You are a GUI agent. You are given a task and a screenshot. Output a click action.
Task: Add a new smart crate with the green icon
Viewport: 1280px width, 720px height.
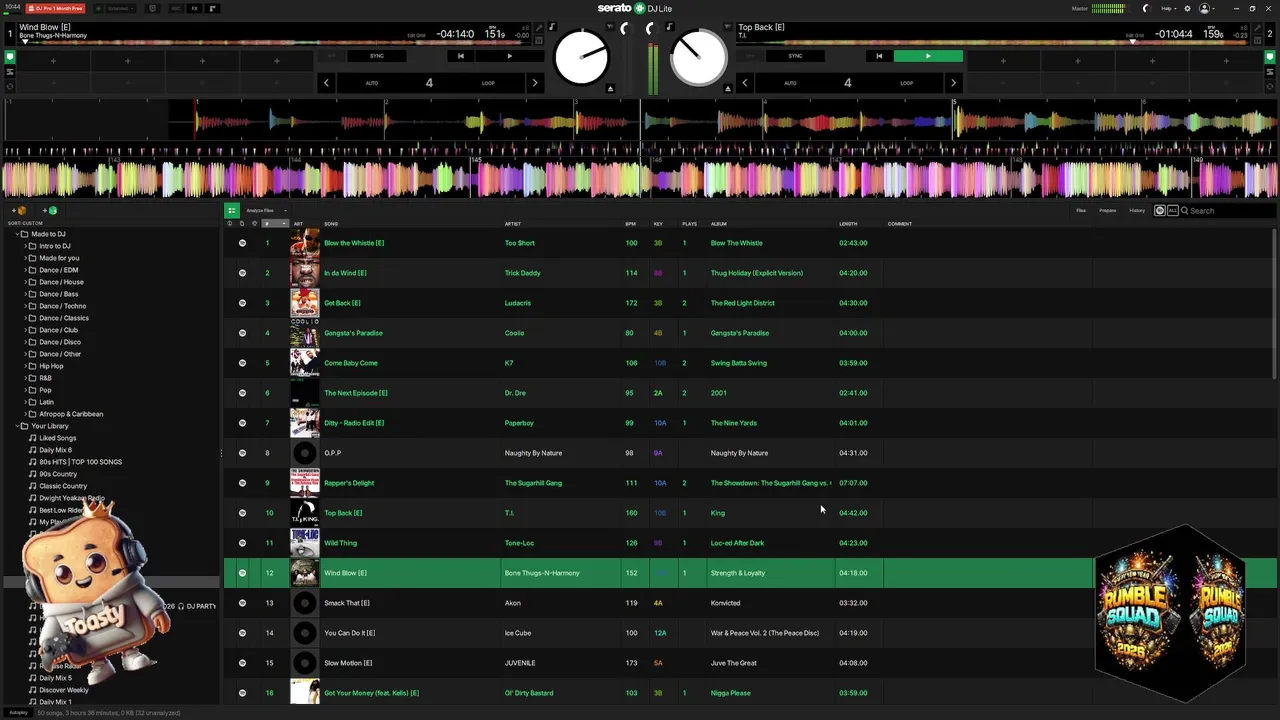(50, 210)
